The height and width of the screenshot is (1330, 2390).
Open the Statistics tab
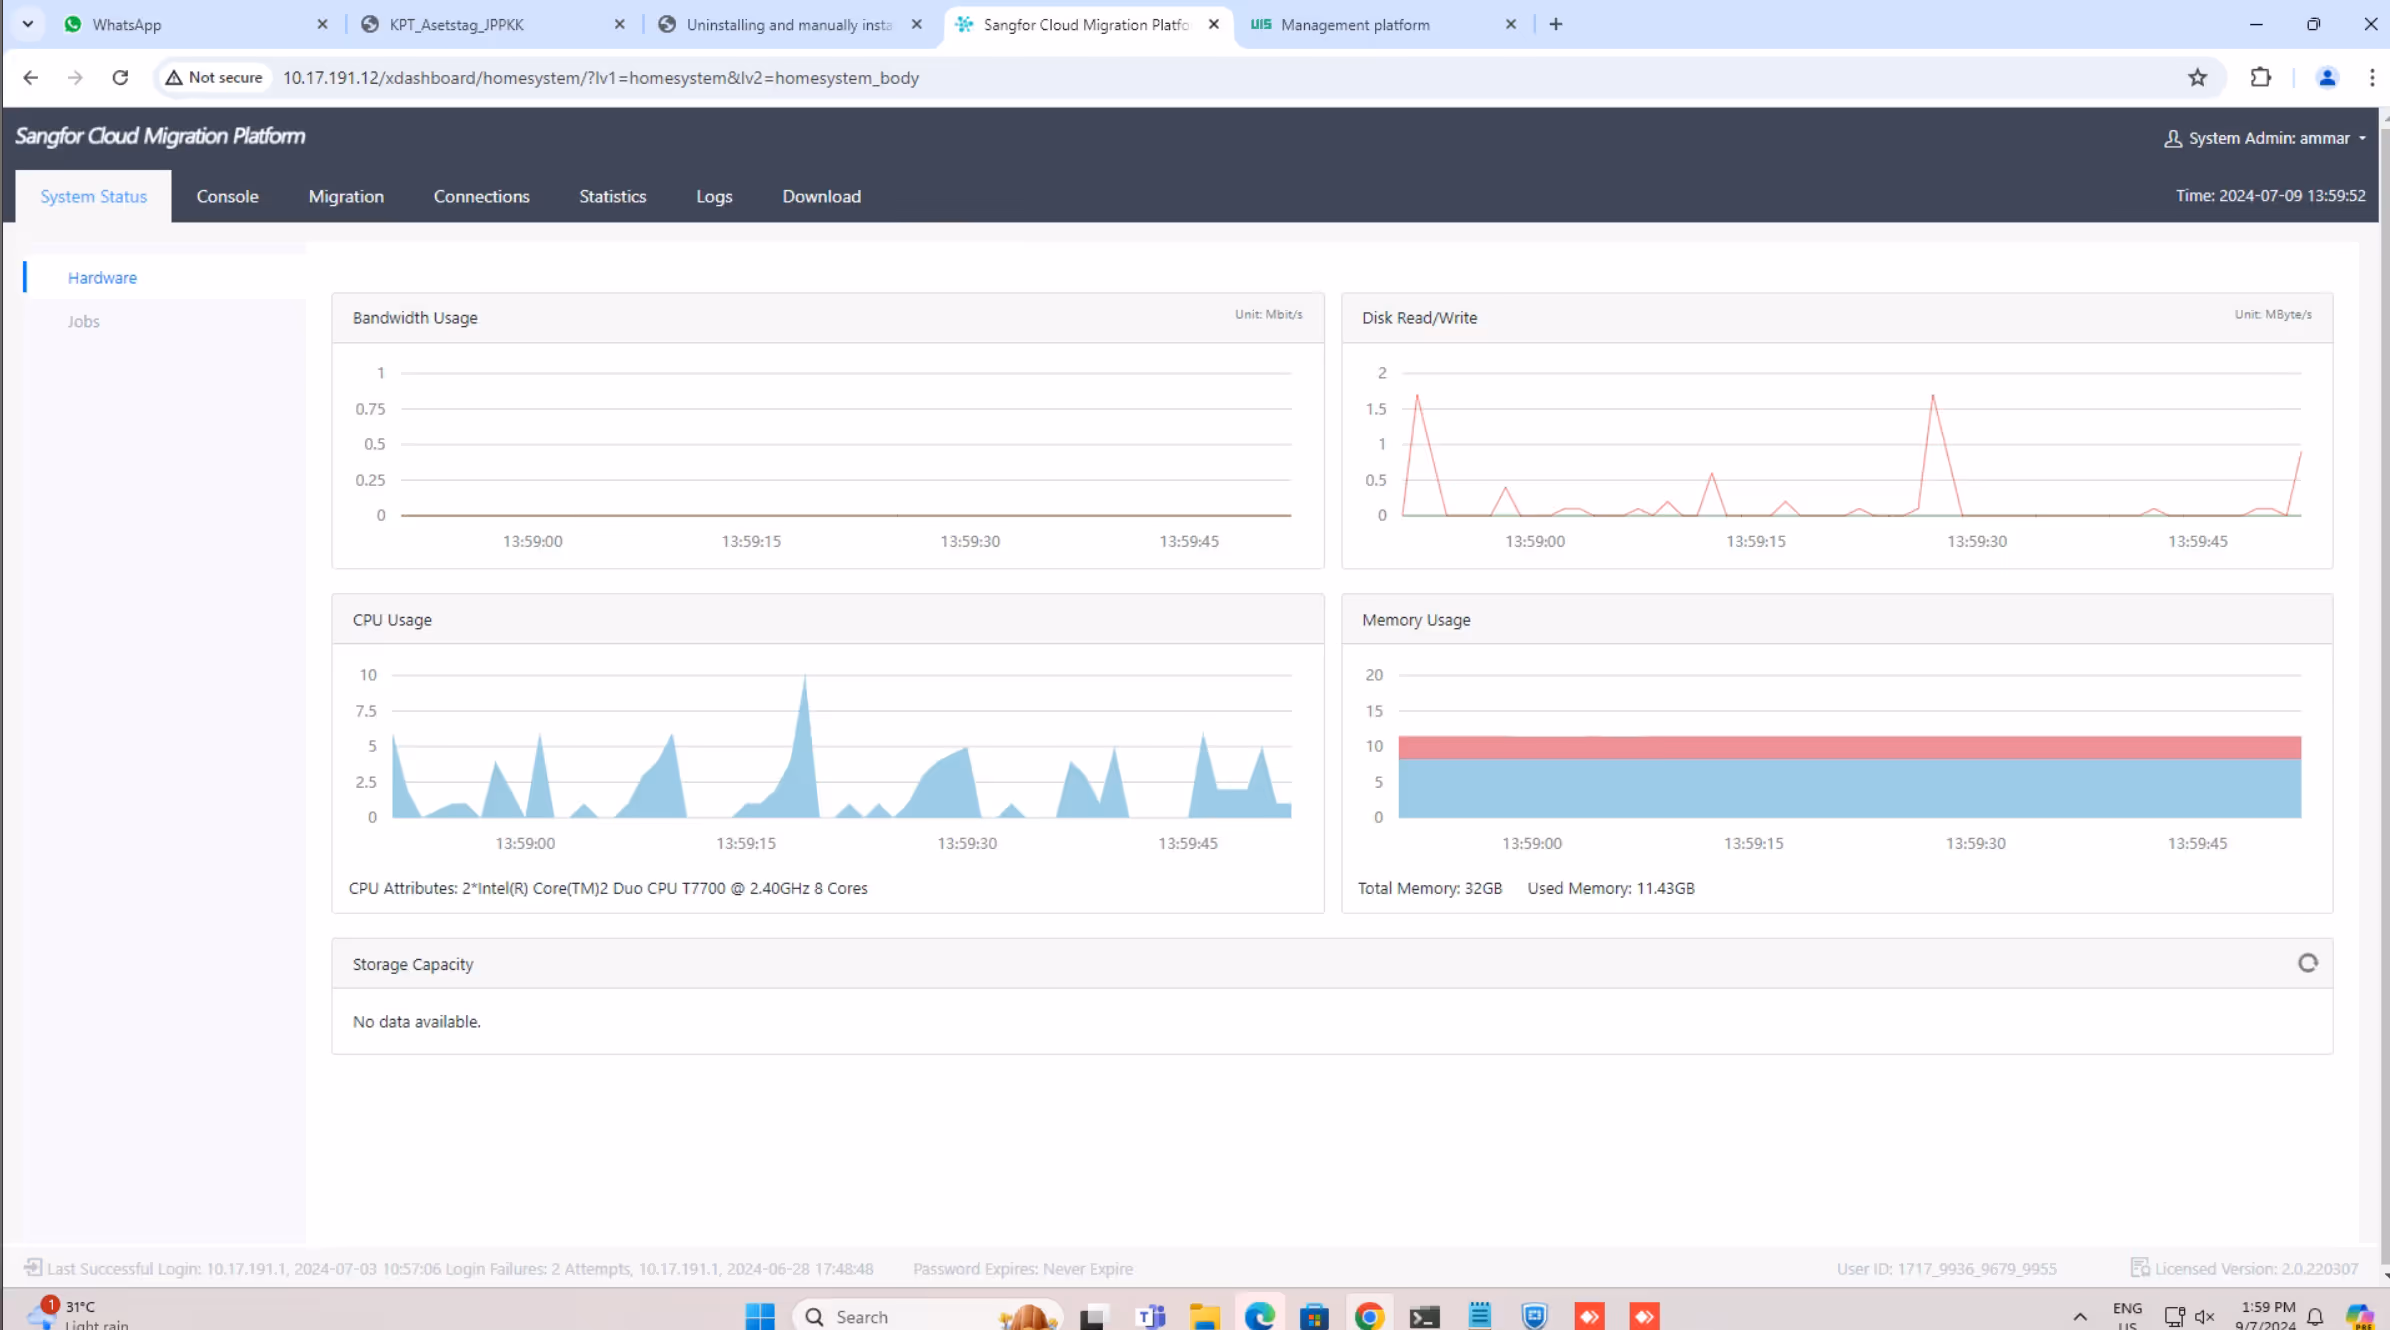click(612, 196)
